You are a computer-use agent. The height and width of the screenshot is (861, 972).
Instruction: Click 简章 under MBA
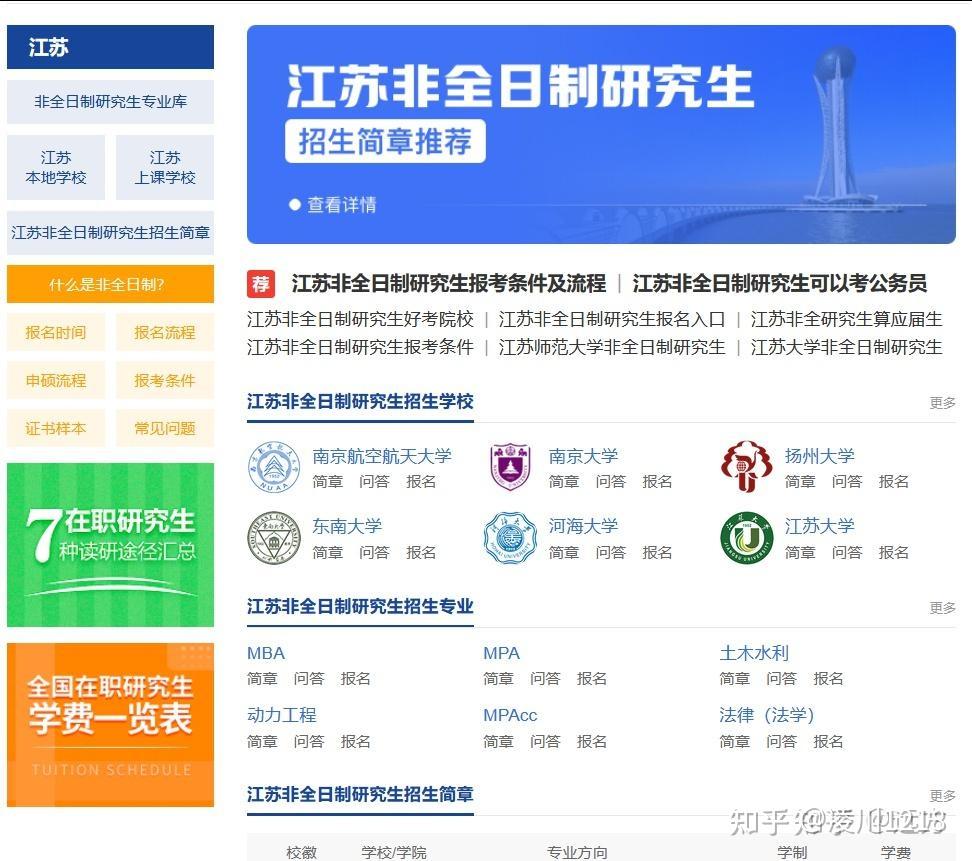coord(262,679)
